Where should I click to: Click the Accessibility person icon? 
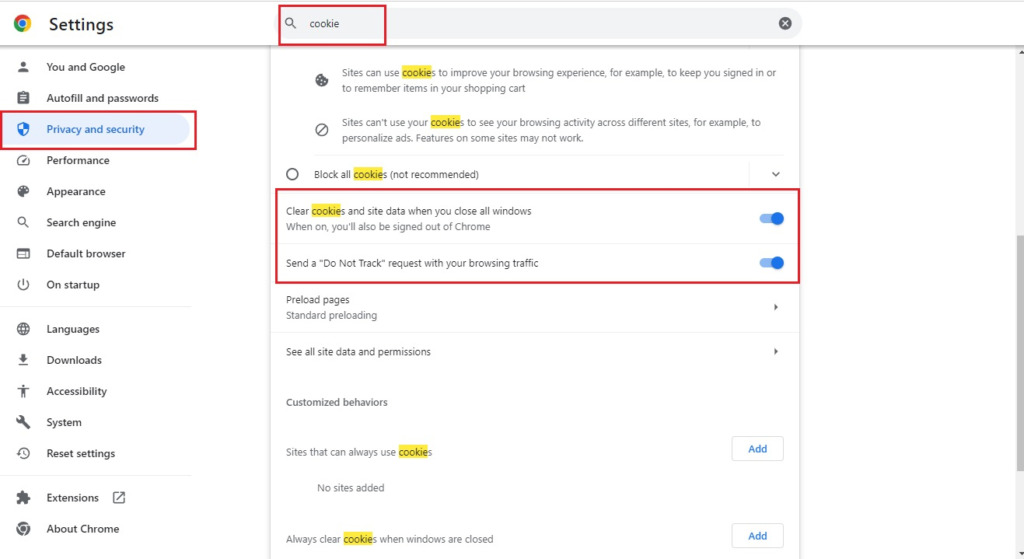pos(23,391)
